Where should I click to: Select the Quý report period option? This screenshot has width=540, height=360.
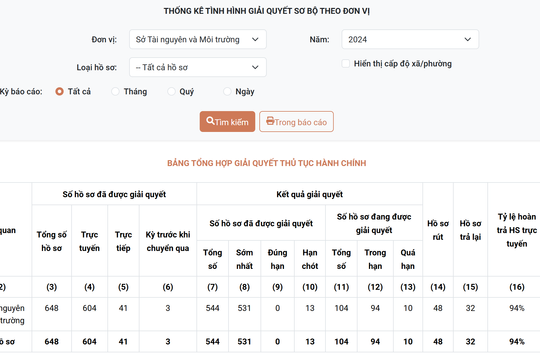pyautogui.click(x=171, y=92)
